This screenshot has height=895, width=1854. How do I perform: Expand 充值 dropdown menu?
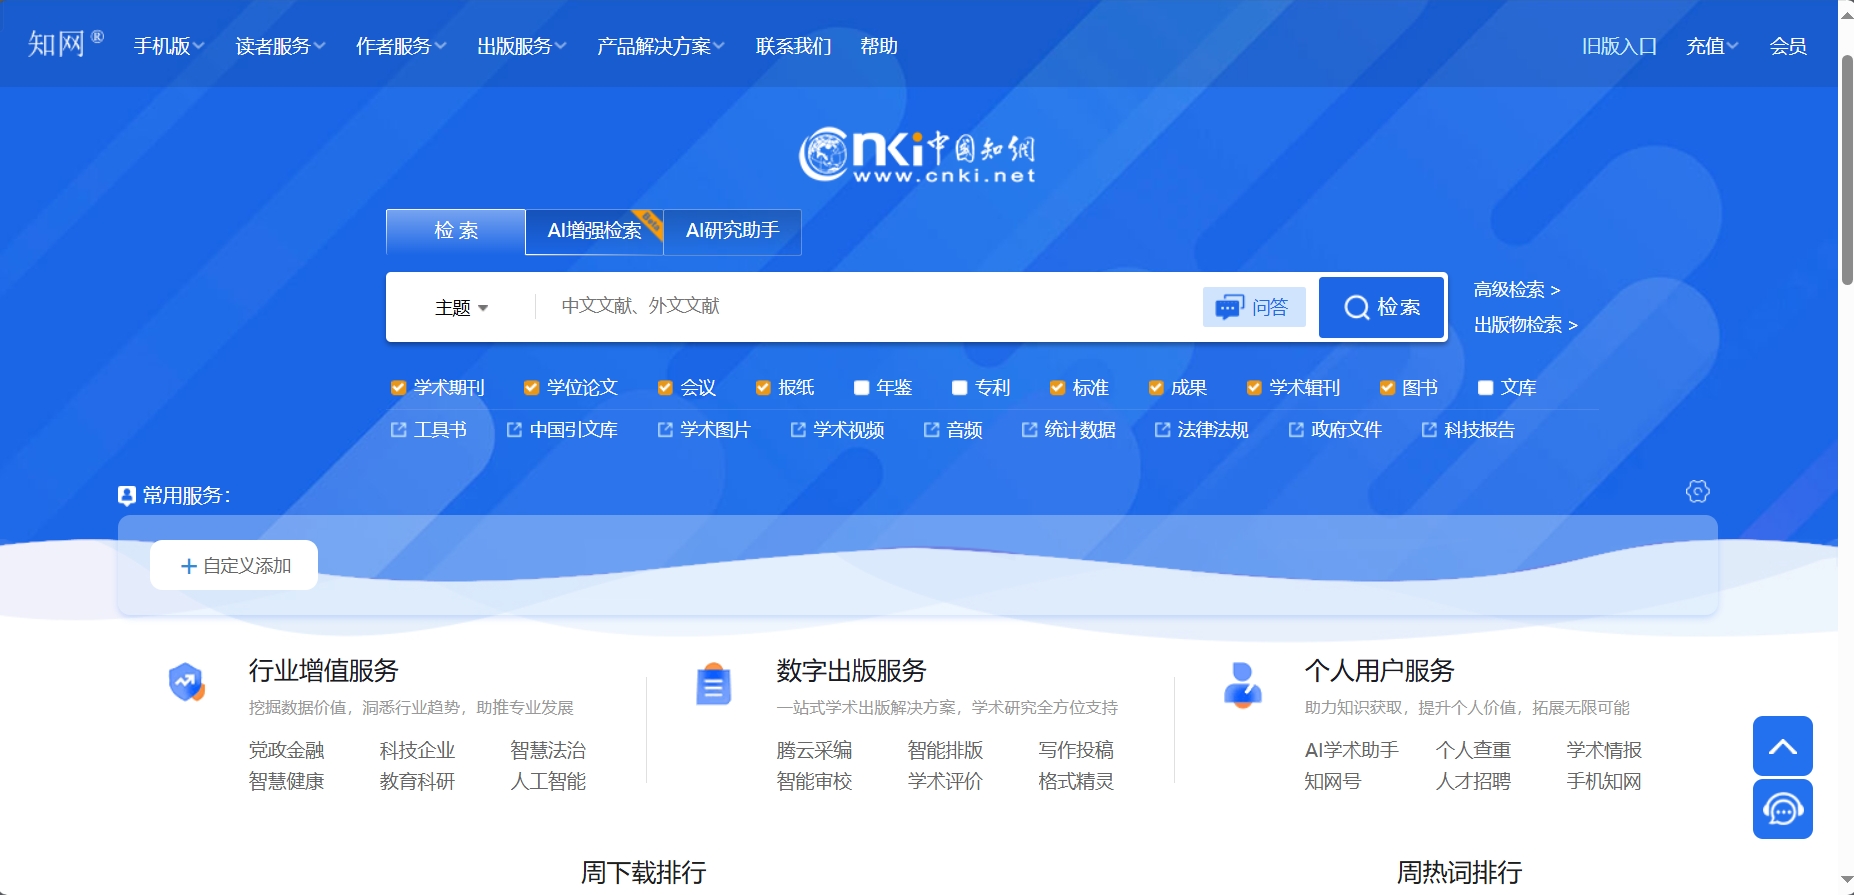click(1712, 46)
